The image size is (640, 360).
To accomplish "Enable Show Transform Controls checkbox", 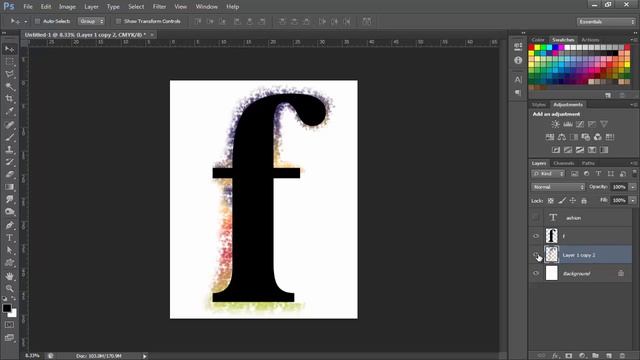I will coord(118,21).
